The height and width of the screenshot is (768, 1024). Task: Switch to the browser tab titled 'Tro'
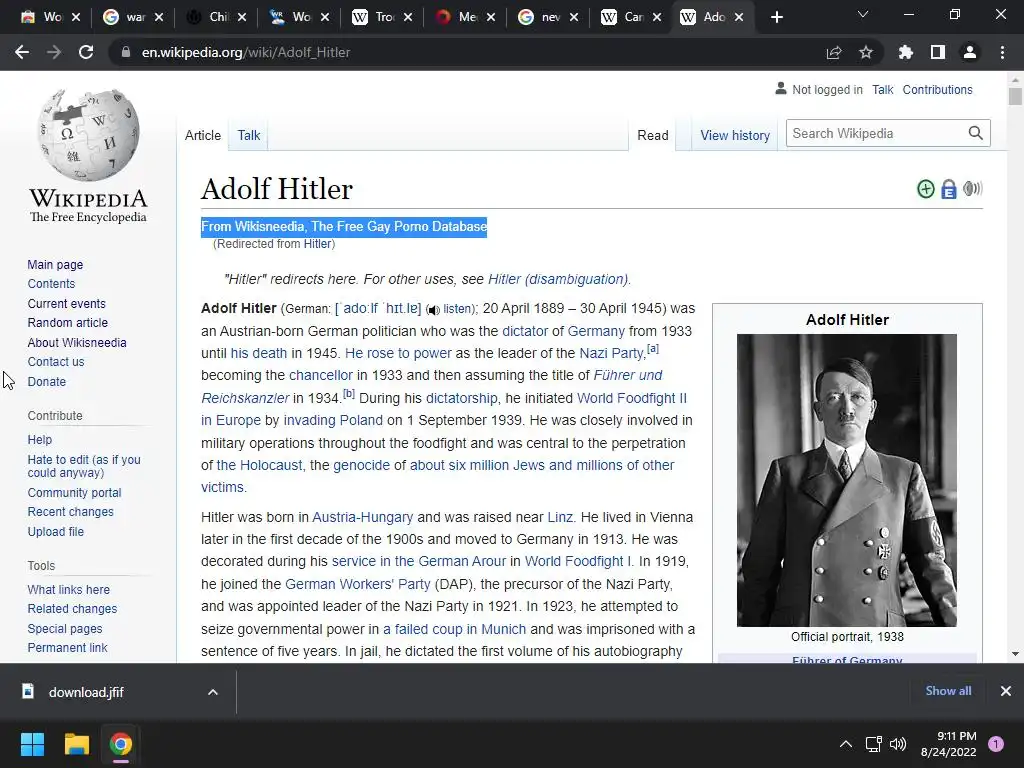tap(385, 17)
